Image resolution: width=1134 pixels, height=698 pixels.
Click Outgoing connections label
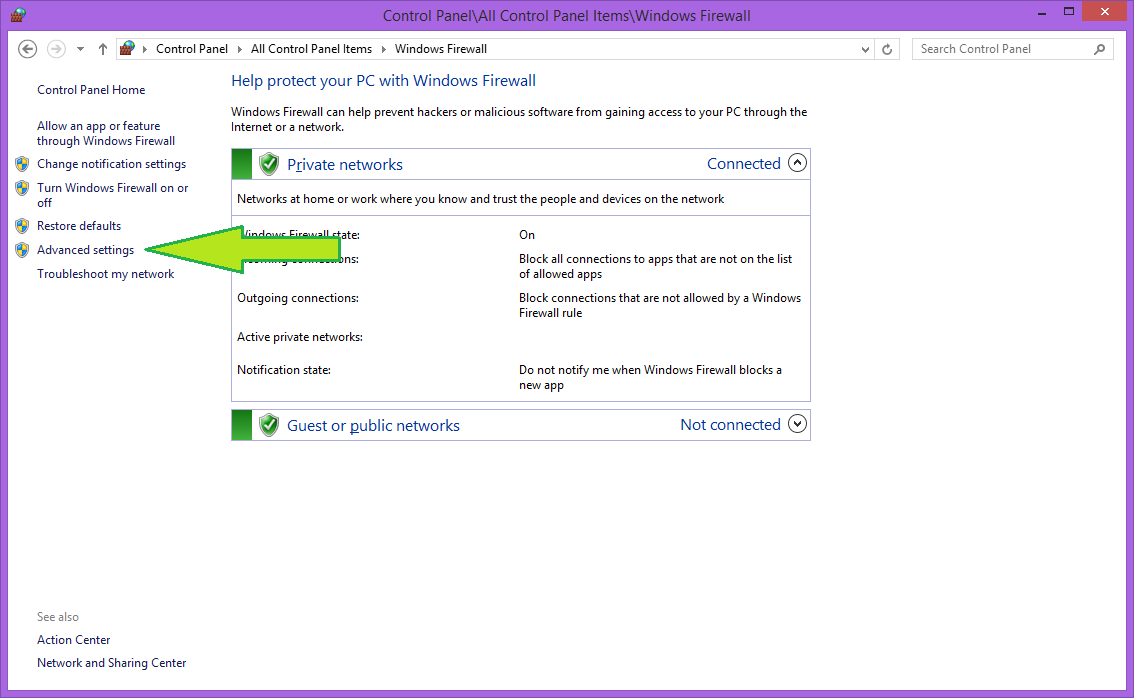(298, 298)
